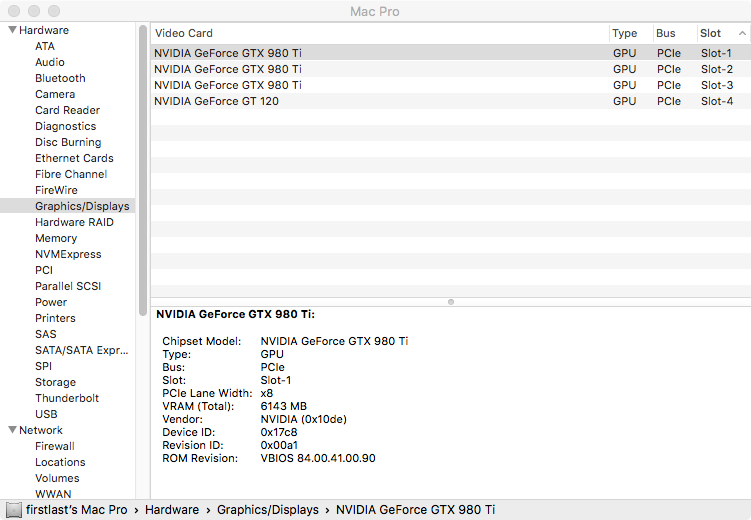The width and height of the screenshot is (751, 520).
Task: Click the Mac Pro computer icon in path bar
Action: coord(14,510)
